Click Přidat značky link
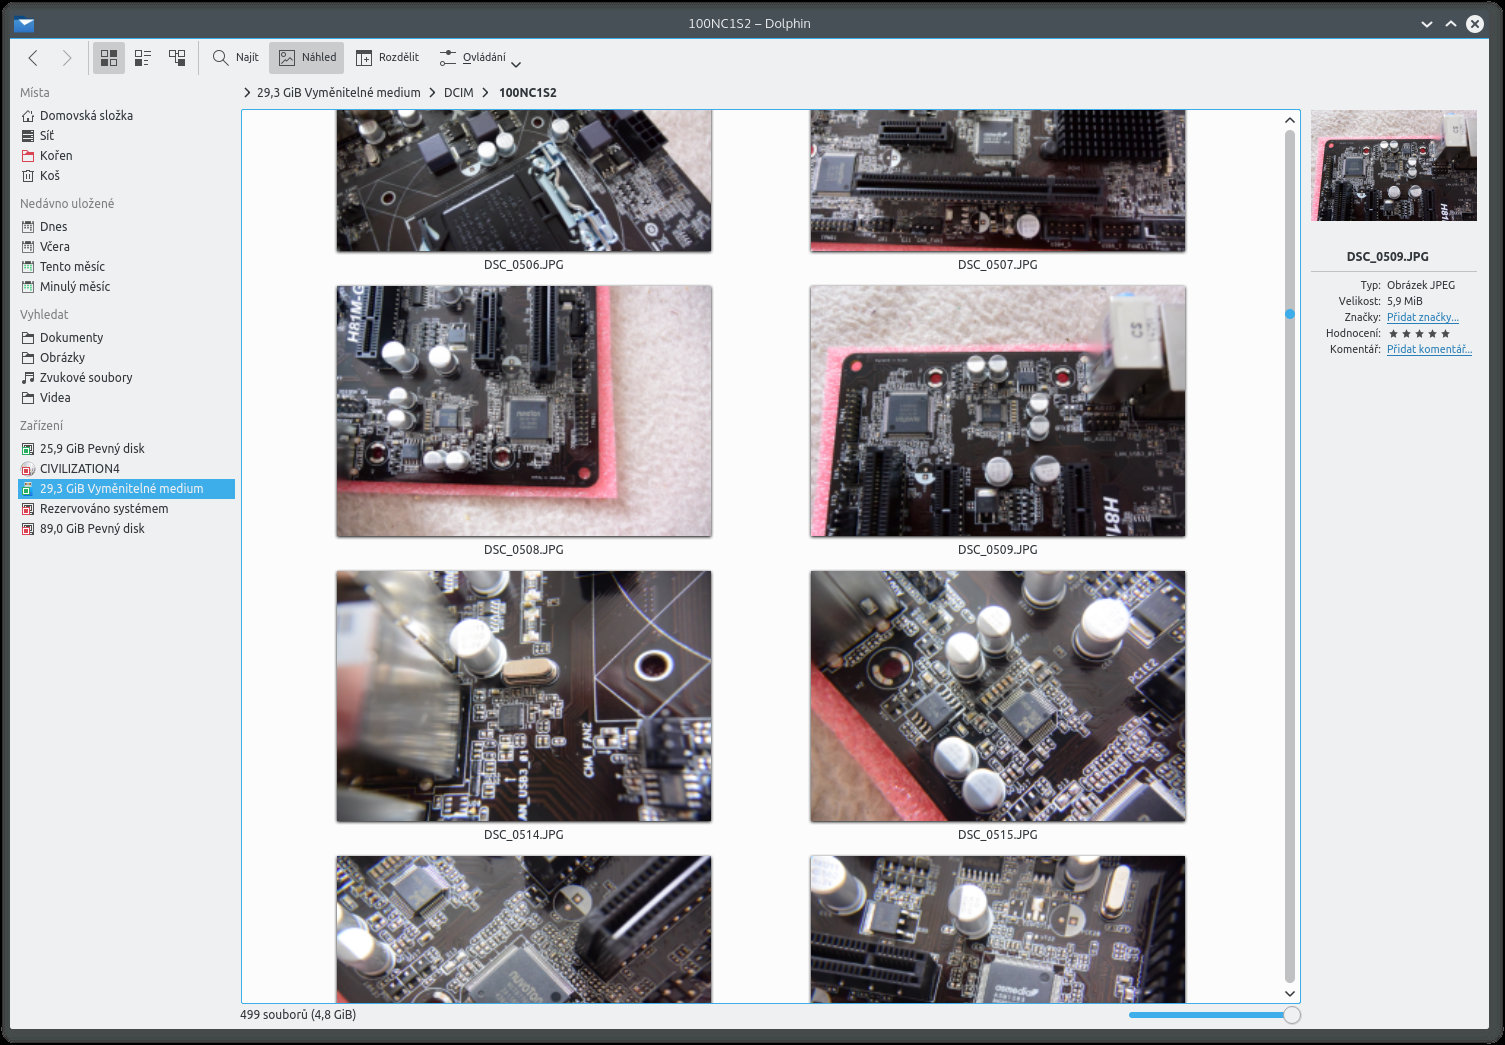This screenshot has height=1045, width=1505. 1422,317
